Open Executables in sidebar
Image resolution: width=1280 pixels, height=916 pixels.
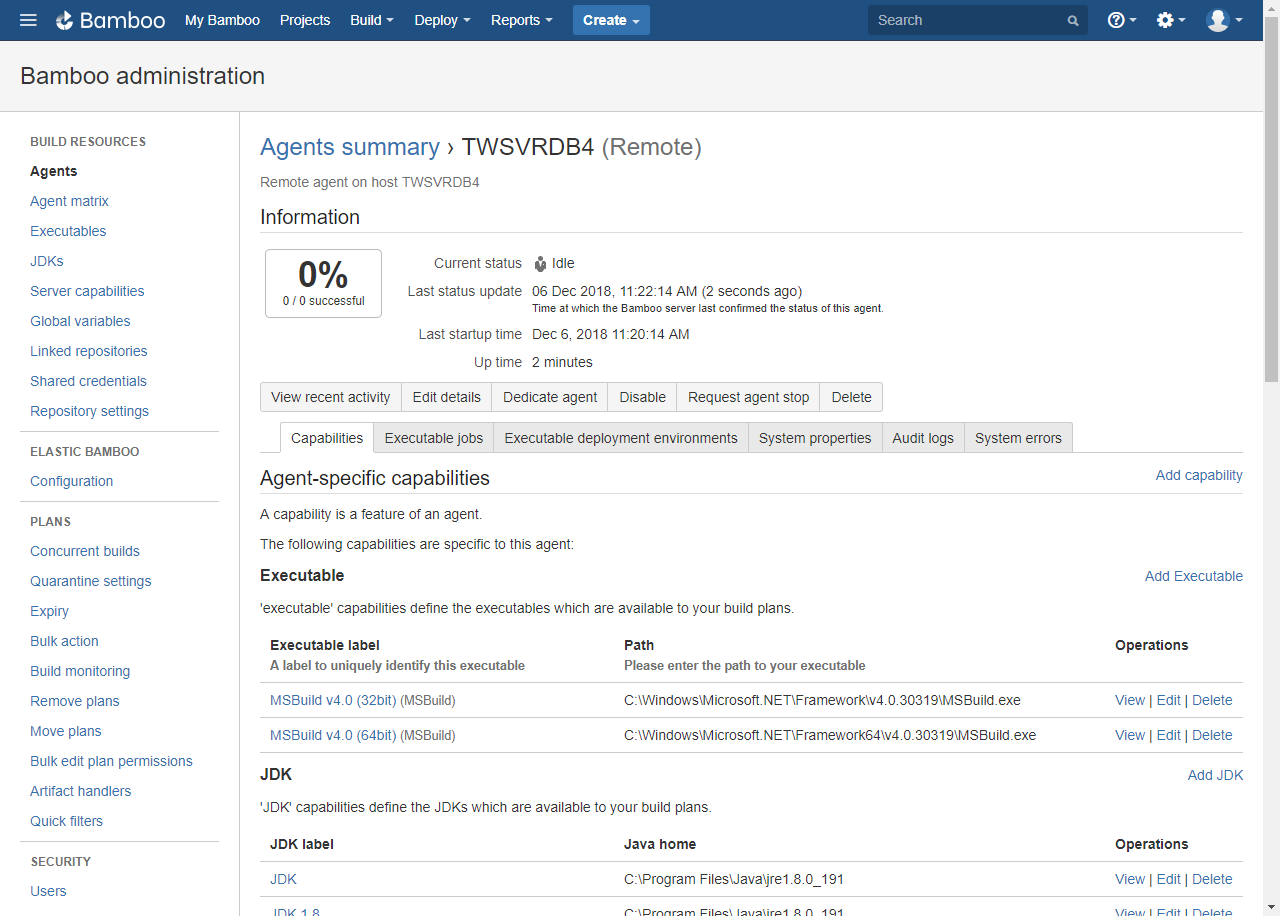(x=68, y=231)
